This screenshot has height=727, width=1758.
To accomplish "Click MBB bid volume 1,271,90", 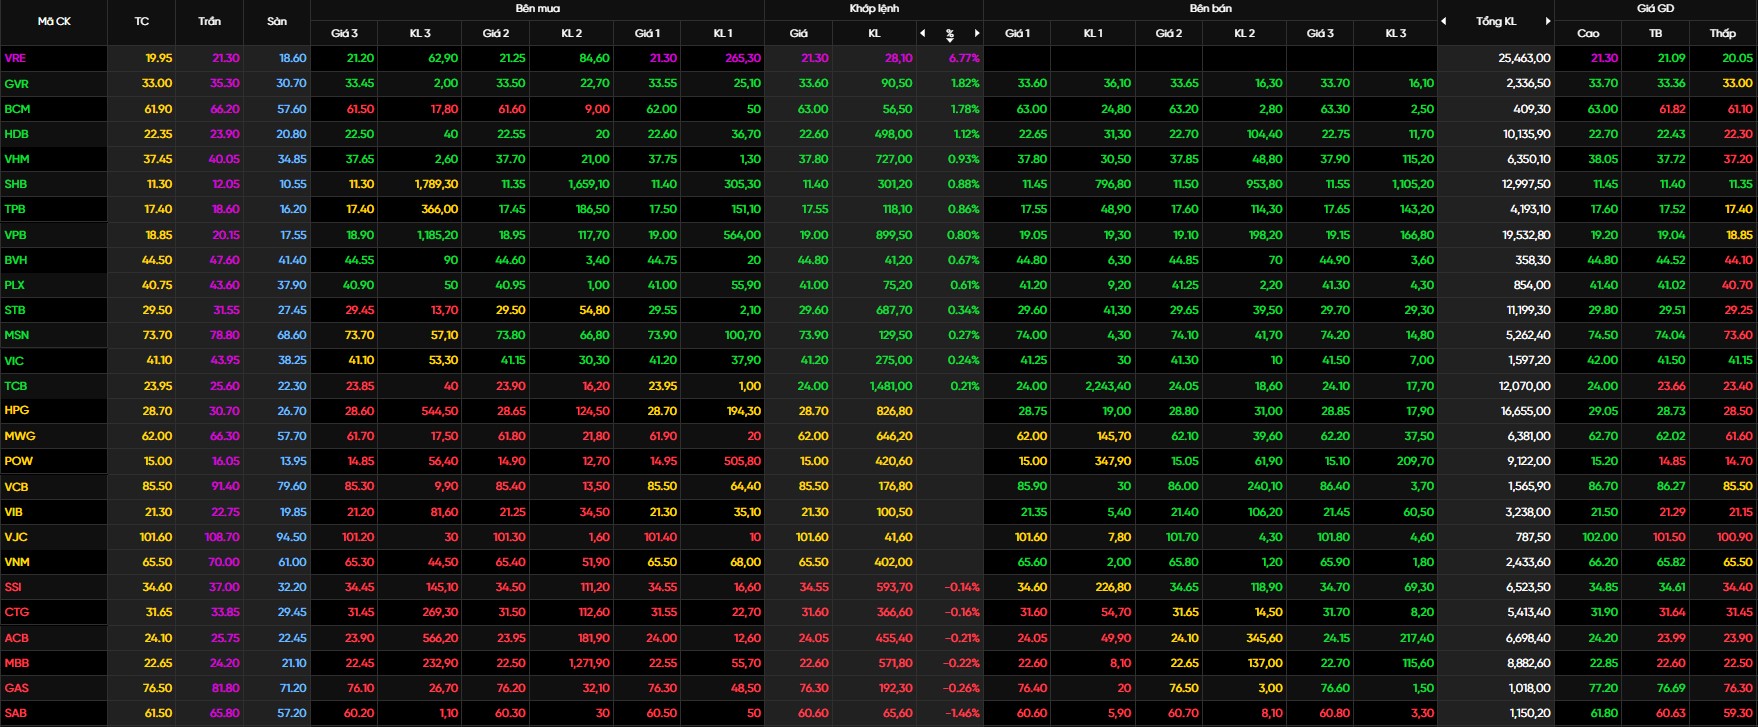I will 589,662.
